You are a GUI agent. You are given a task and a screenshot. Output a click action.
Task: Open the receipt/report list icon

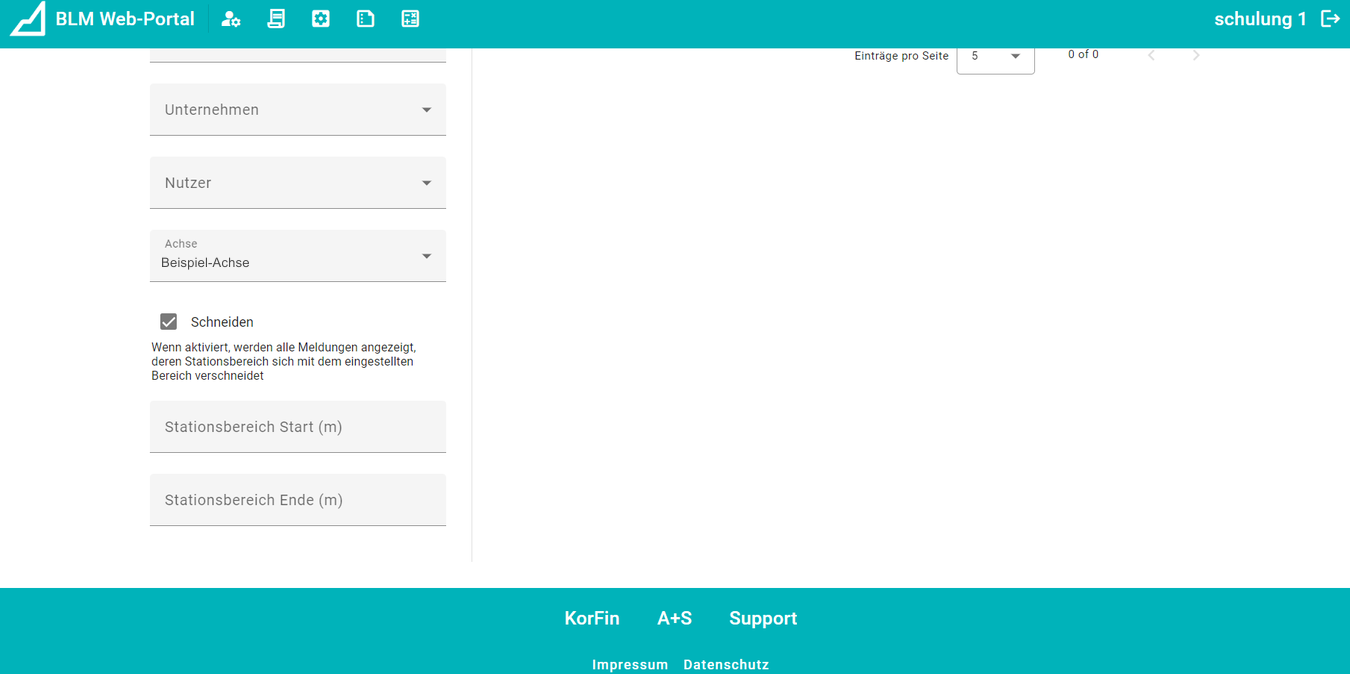(x=276, y=19)
